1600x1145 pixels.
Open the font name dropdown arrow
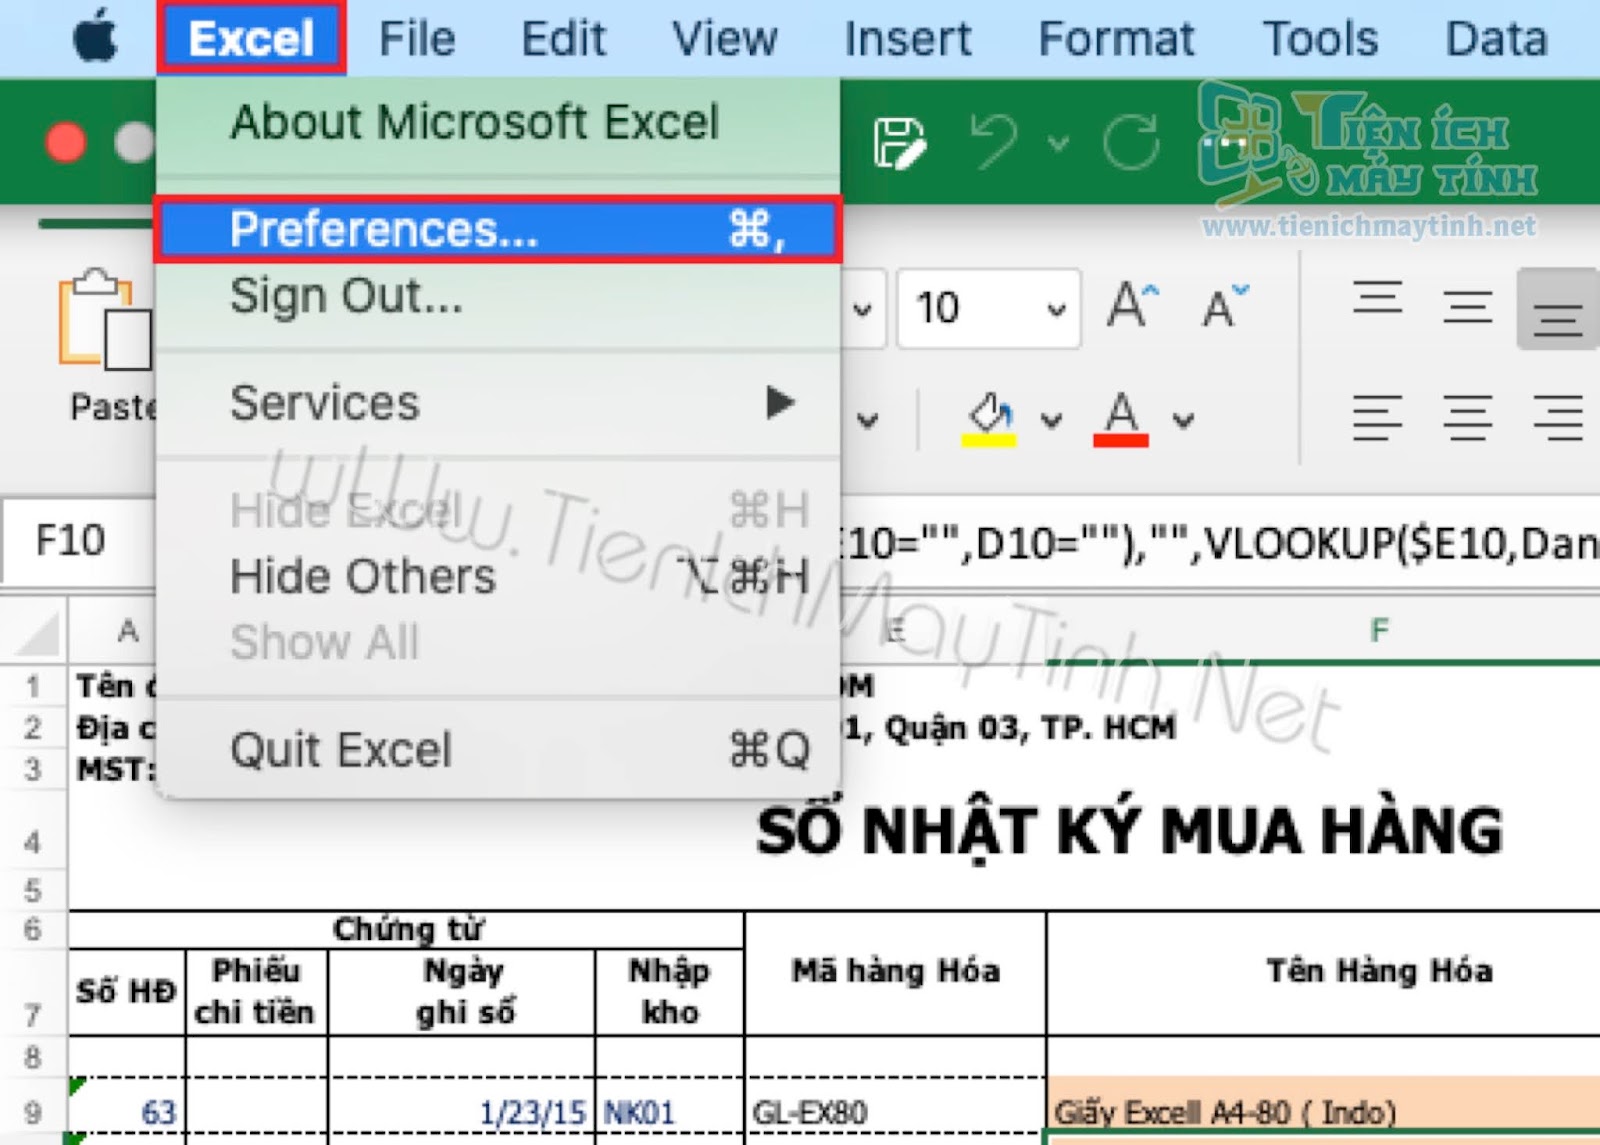[x=862, y=309]
